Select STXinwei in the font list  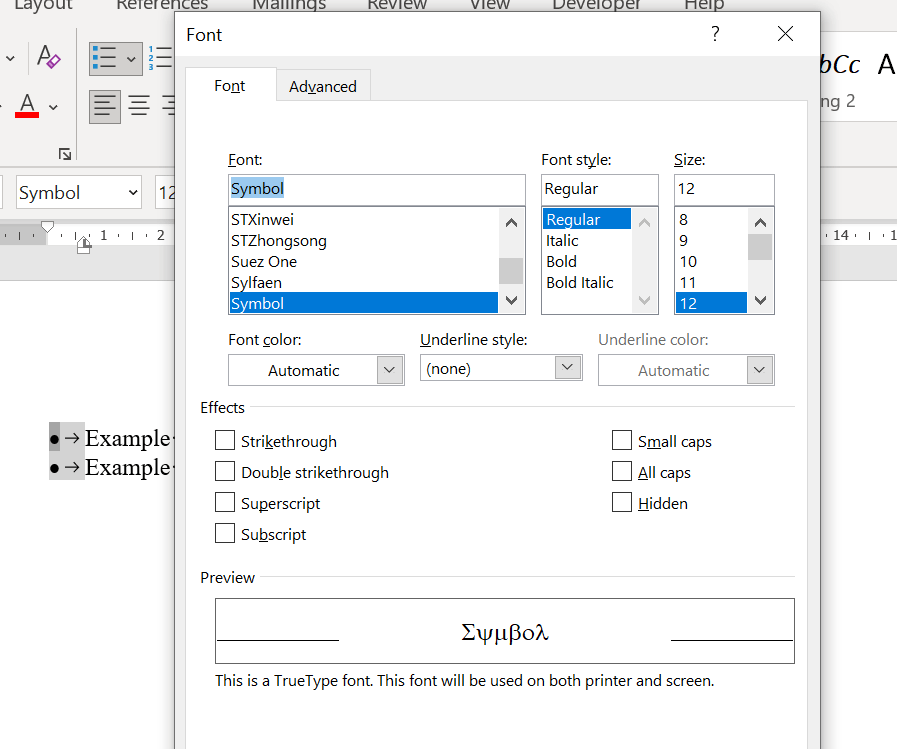(x=364, y=220)
